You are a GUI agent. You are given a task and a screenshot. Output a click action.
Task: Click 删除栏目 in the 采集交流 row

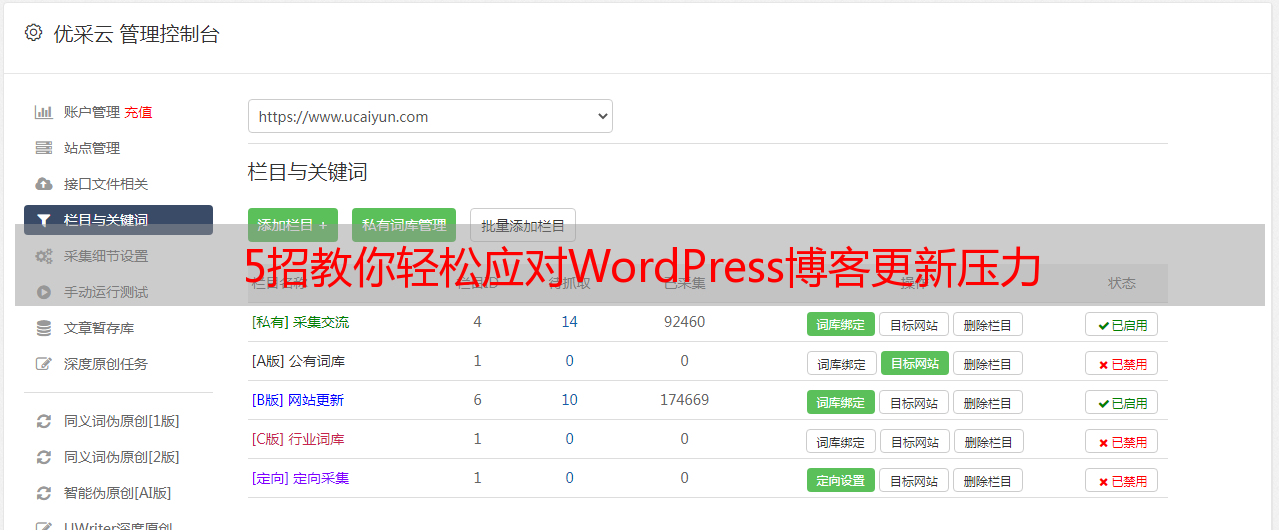point(988,324)
